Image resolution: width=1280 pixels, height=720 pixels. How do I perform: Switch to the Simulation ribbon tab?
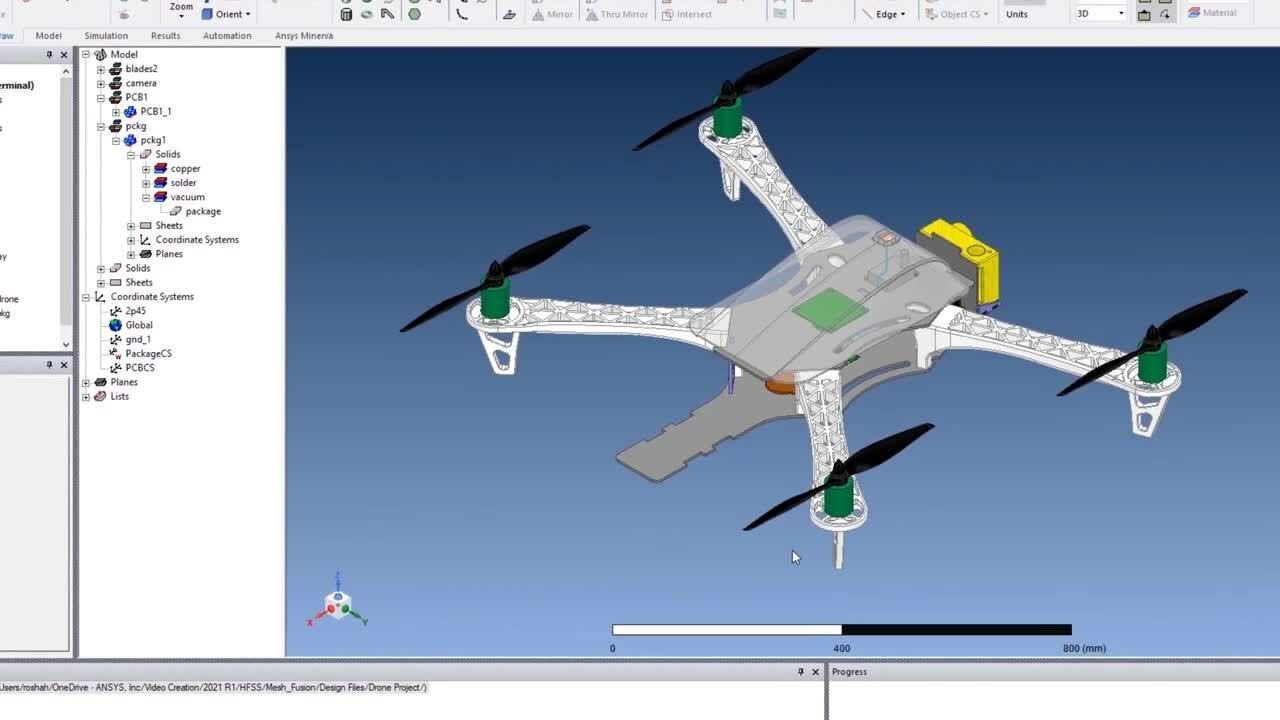click(x=106, y=36)
